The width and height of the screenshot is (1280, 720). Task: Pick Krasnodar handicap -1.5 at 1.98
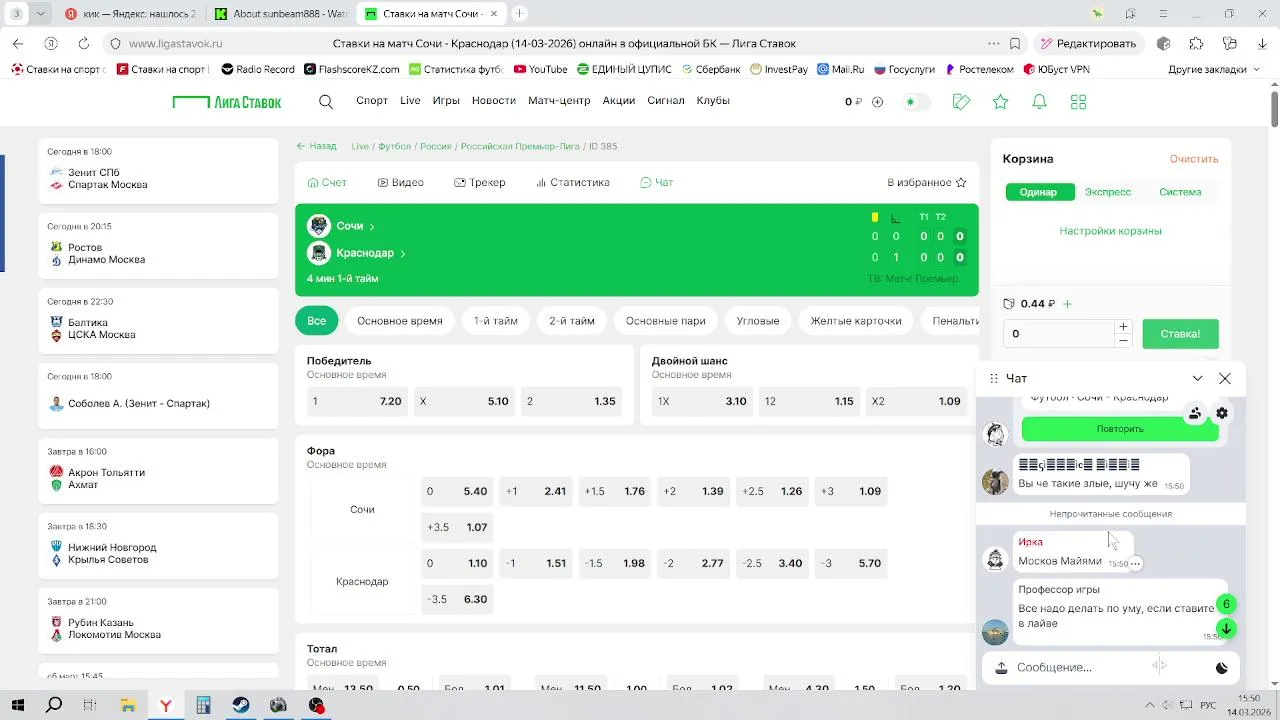coord(615,563)
